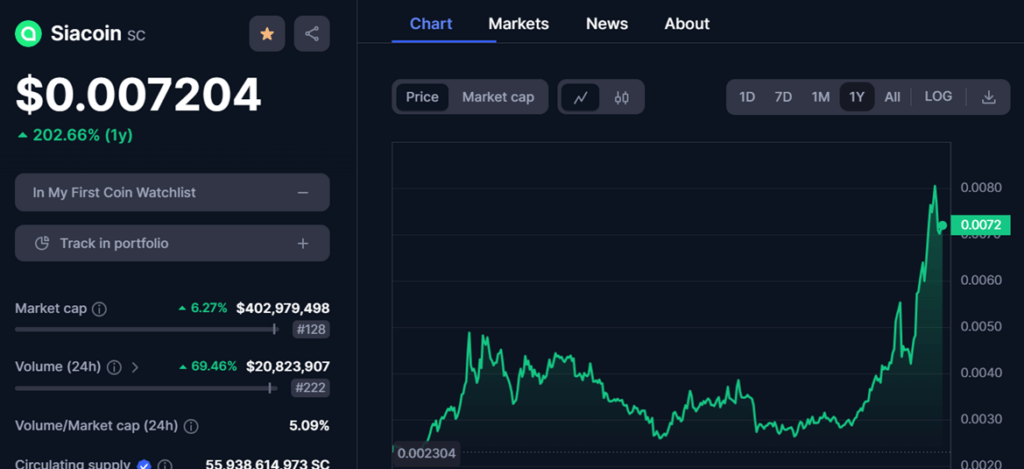Click the $402,979,498 market cap value

click(x=283, y=308)
